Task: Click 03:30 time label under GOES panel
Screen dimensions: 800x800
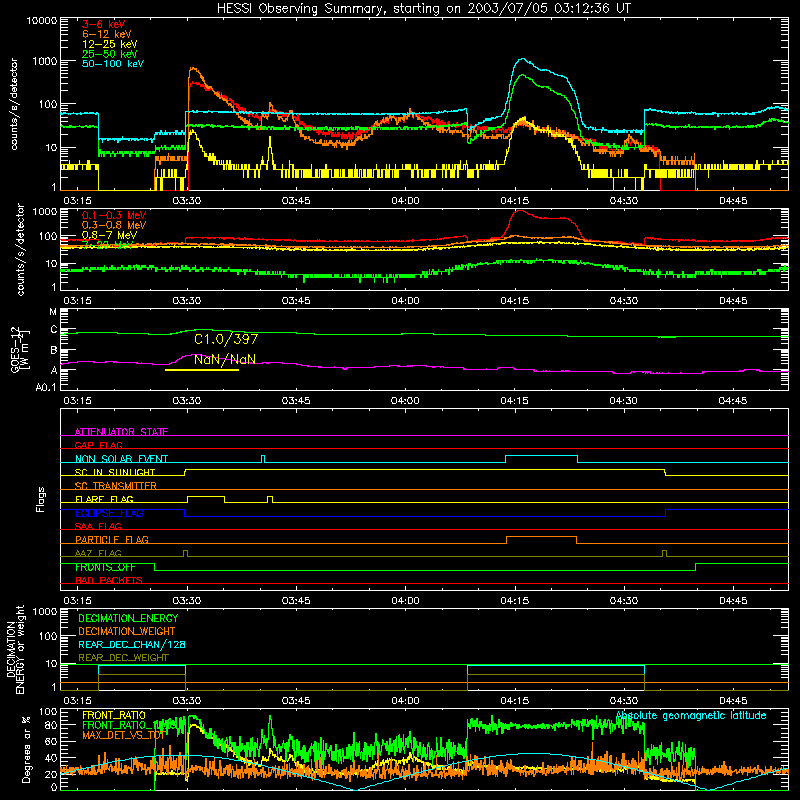Action: [187, 401]
